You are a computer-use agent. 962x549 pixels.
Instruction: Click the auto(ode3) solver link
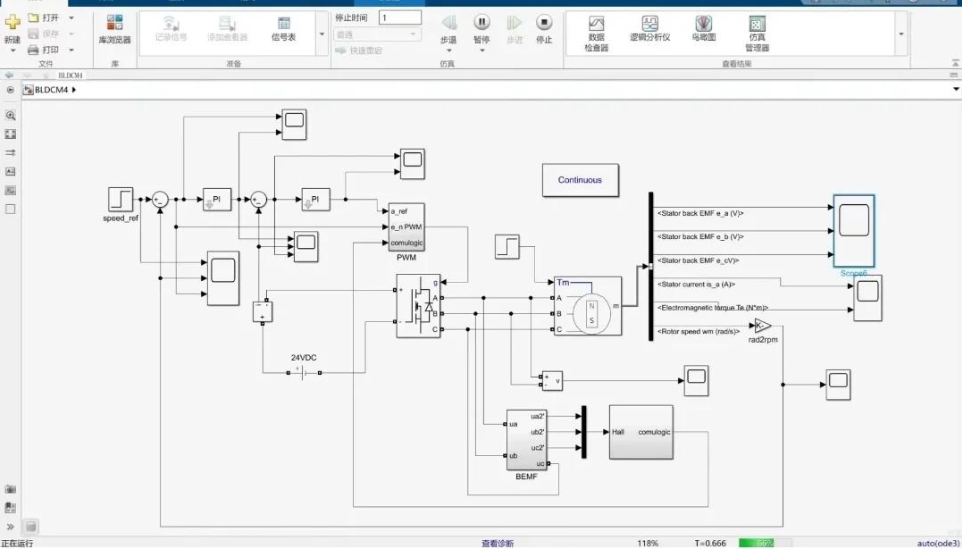[937, 543]
